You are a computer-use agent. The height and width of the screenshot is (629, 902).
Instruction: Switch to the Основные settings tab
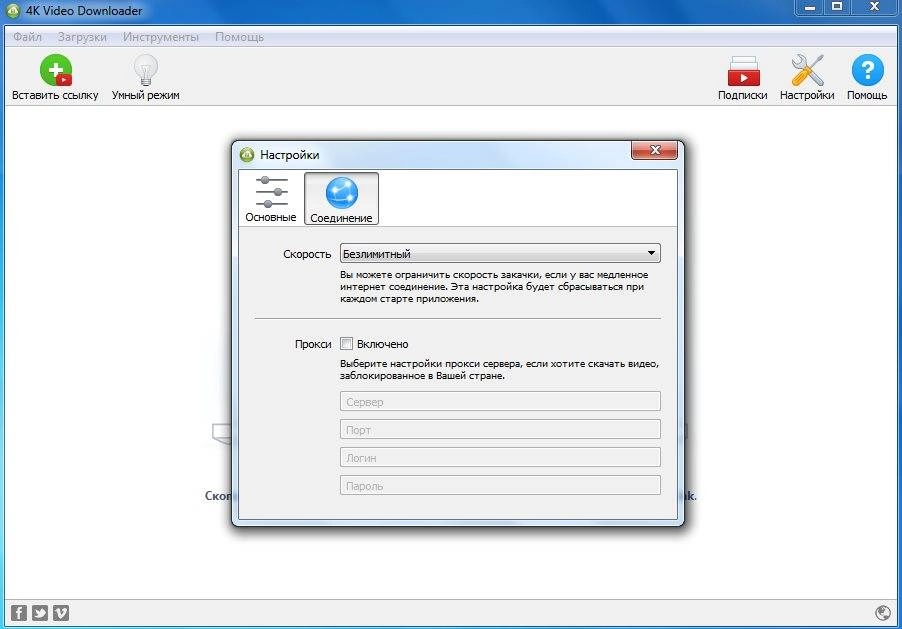point(271,199)
